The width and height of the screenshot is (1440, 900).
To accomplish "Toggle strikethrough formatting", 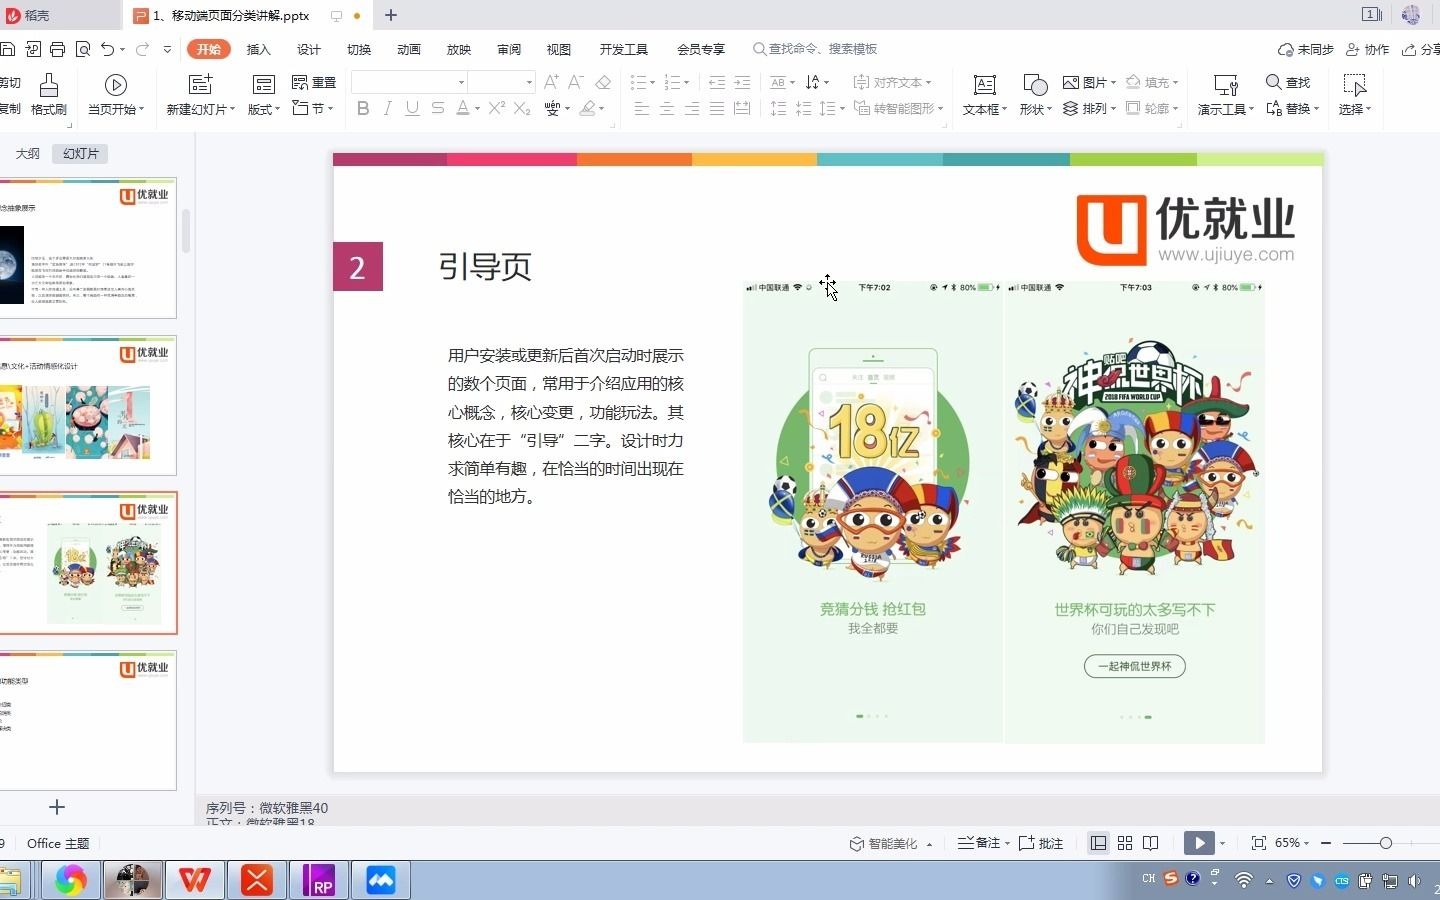I will (437, 108).
